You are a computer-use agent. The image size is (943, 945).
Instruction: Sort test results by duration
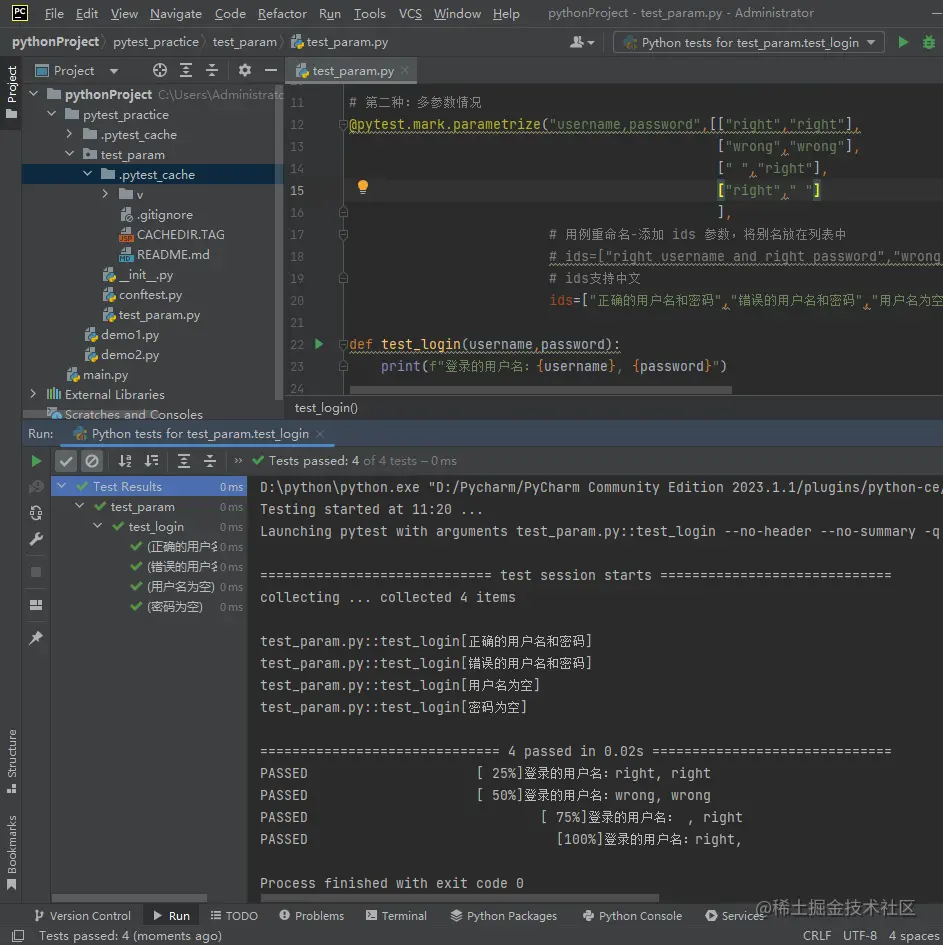[151, 461]
